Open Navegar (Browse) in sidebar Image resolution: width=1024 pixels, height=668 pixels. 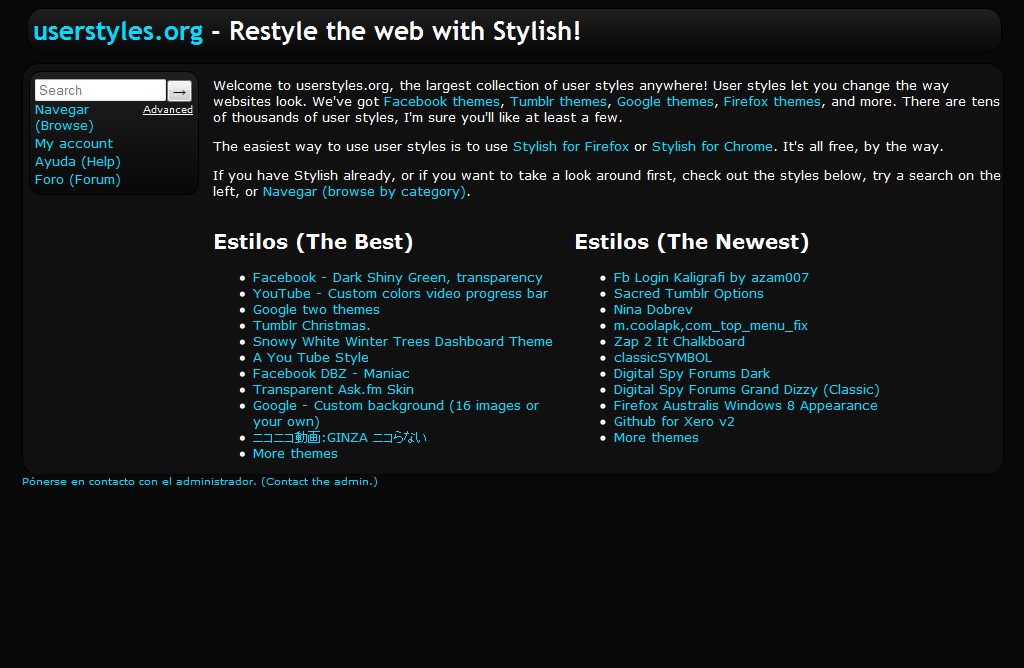[64, 118]
